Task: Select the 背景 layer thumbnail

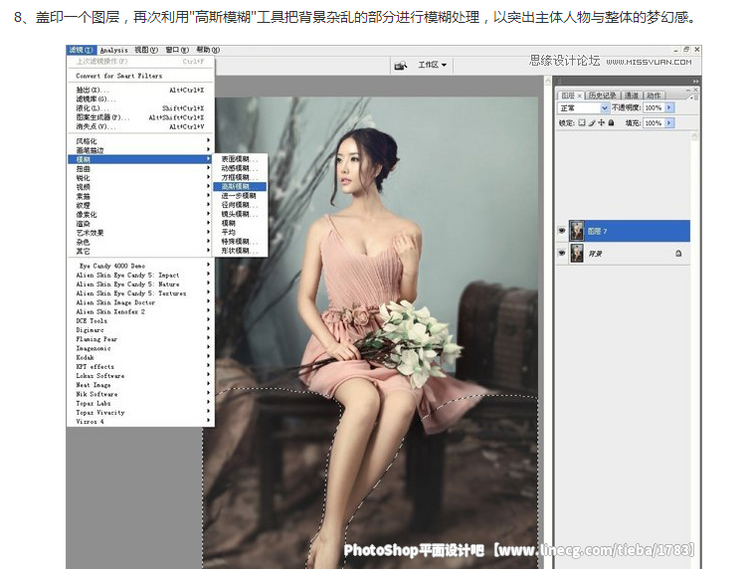Action: pos(577,253)
